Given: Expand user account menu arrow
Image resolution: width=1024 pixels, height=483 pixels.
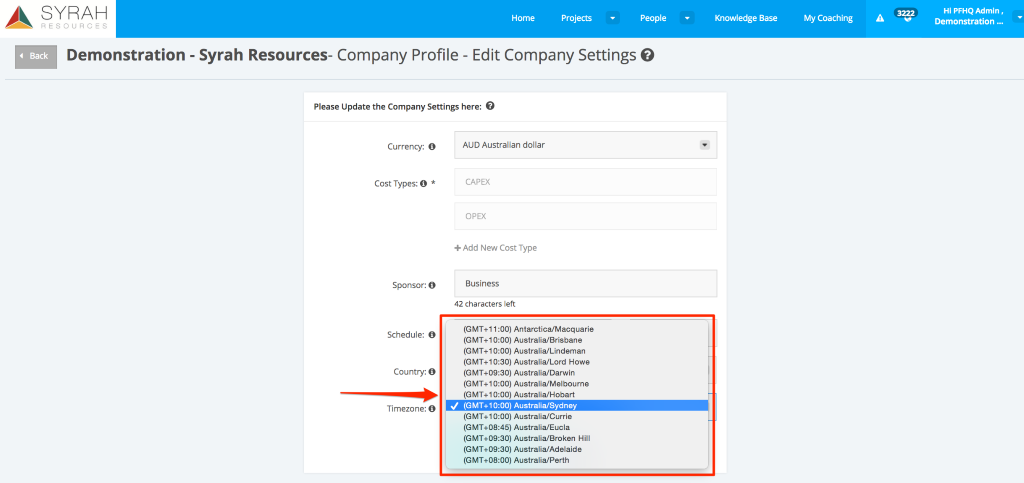Looking at the screenshot, I should [x=1019, y=18].
